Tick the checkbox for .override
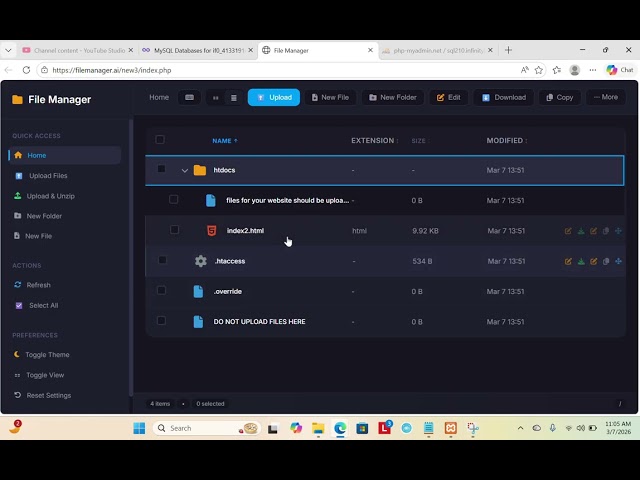 point(161,290)
